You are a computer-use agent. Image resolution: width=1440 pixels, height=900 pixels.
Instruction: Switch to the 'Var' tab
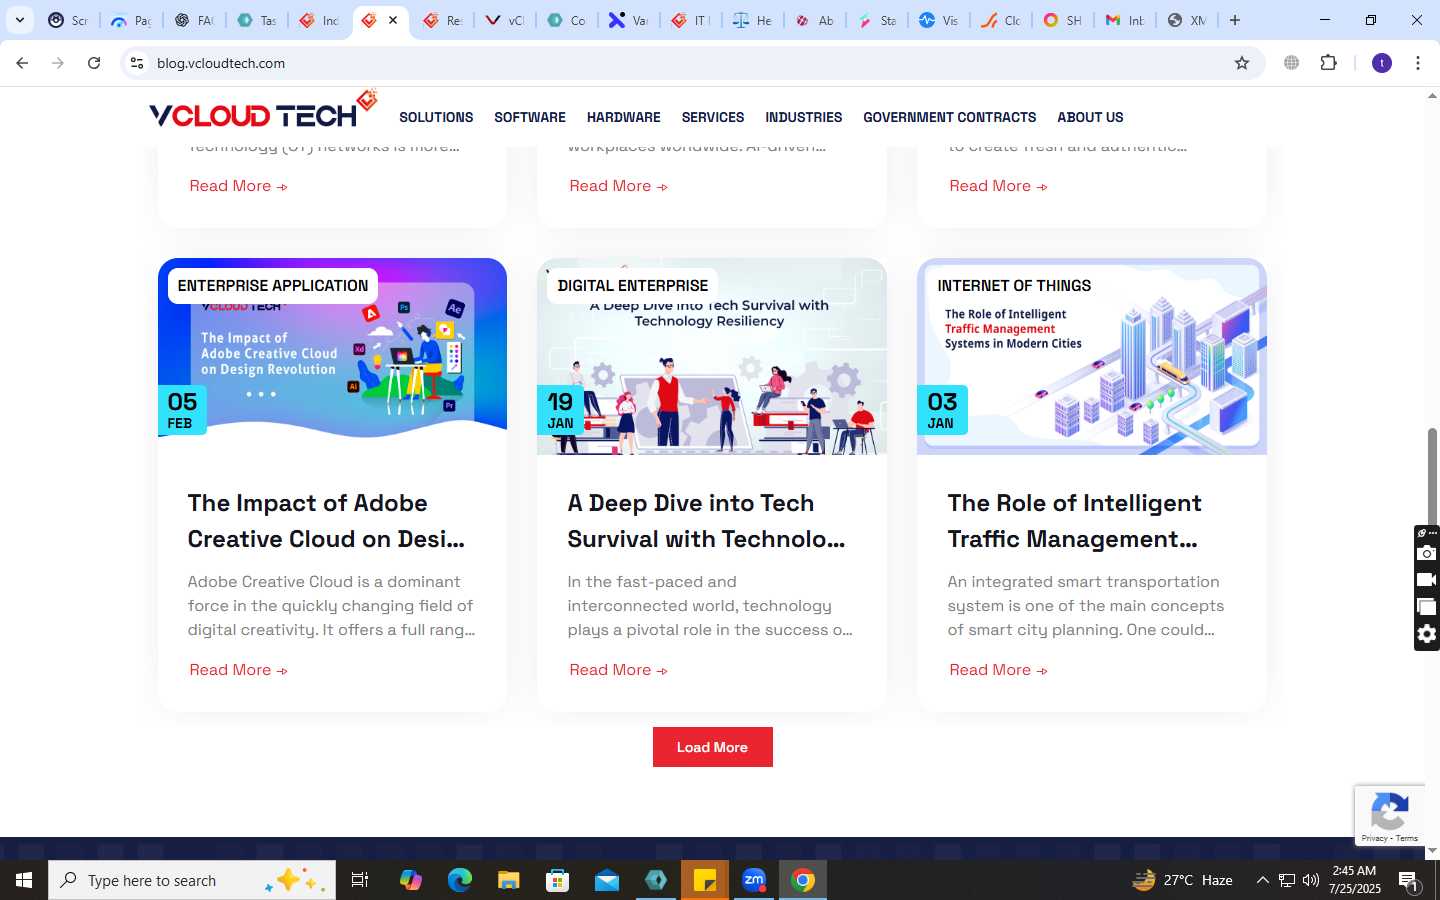point(630,20)
